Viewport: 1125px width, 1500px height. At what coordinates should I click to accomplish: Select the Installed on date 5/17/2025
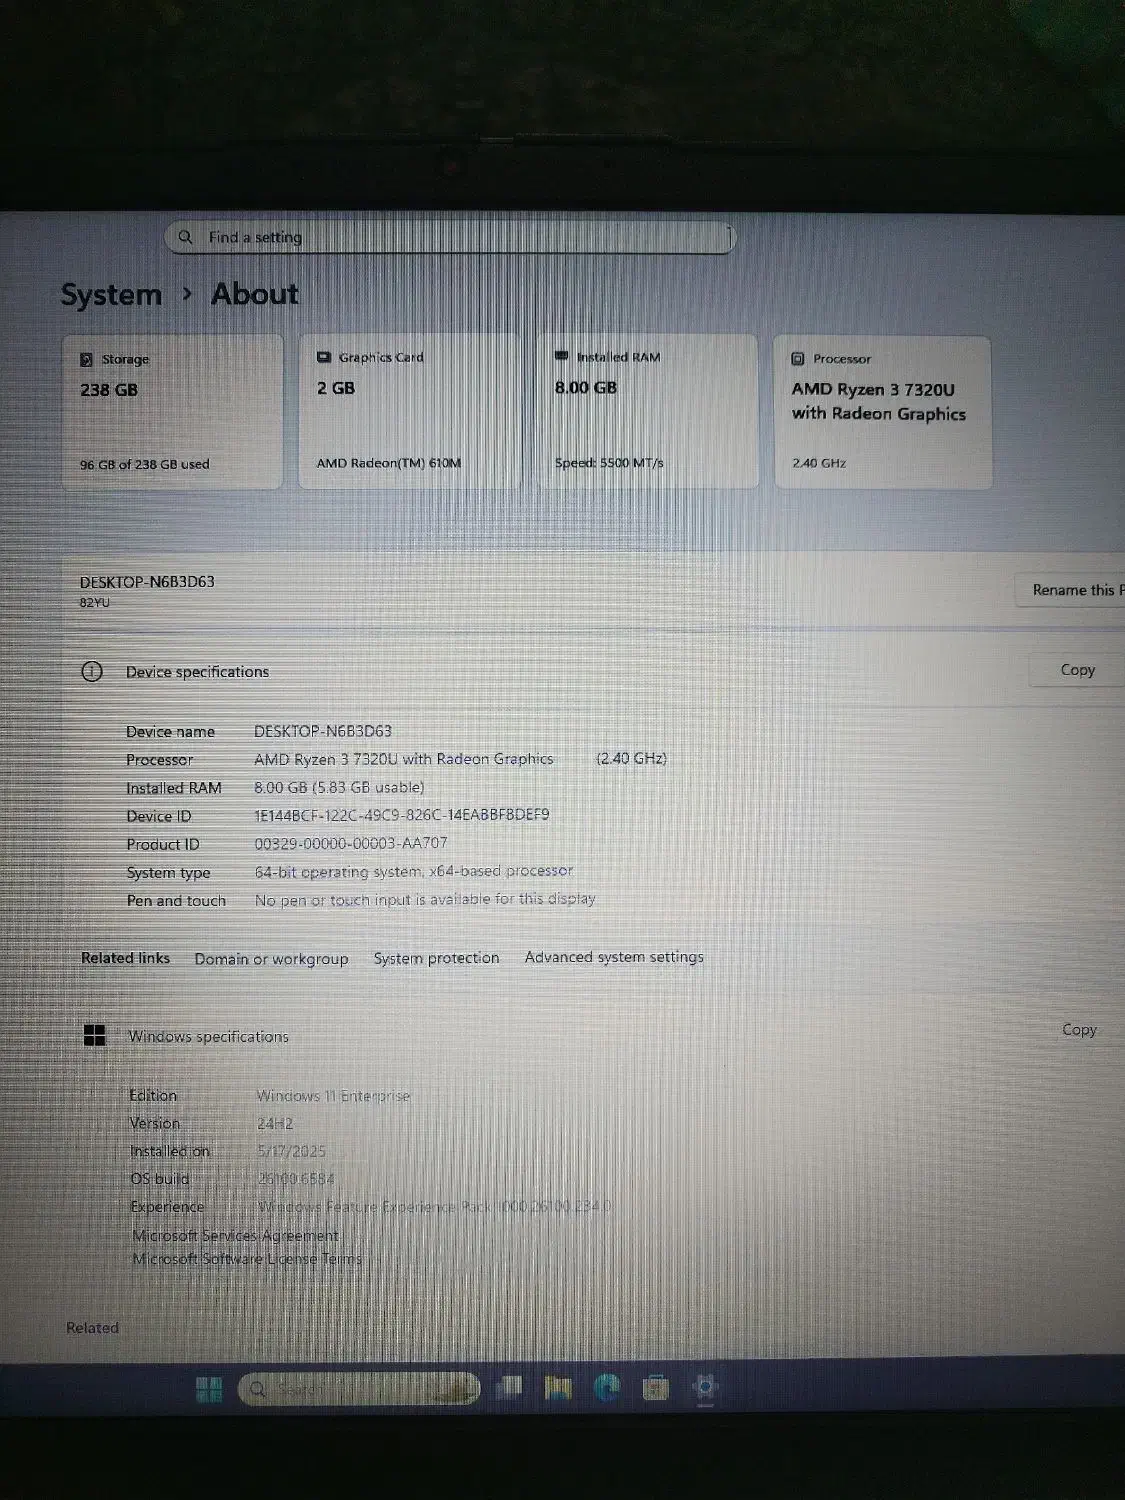[291, 1151]
